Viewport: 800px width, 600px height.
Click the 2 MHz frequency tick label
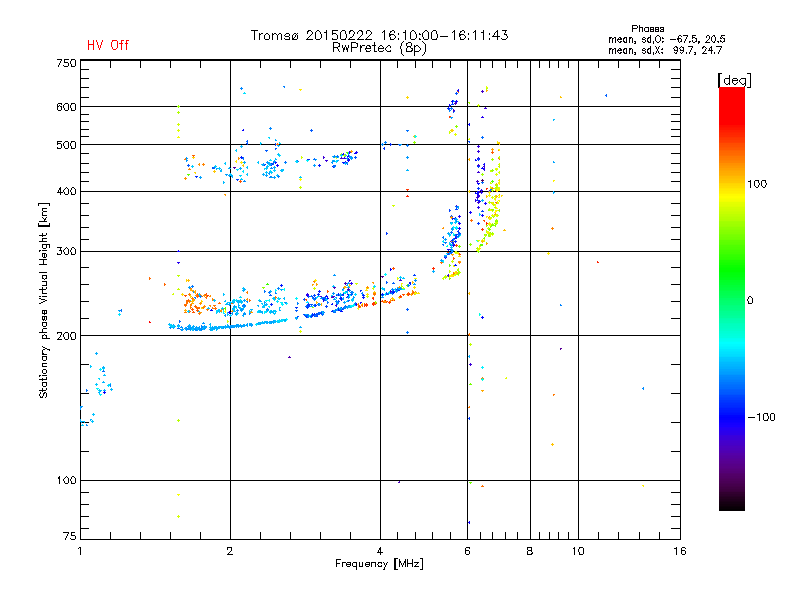[x=230, y=551]
